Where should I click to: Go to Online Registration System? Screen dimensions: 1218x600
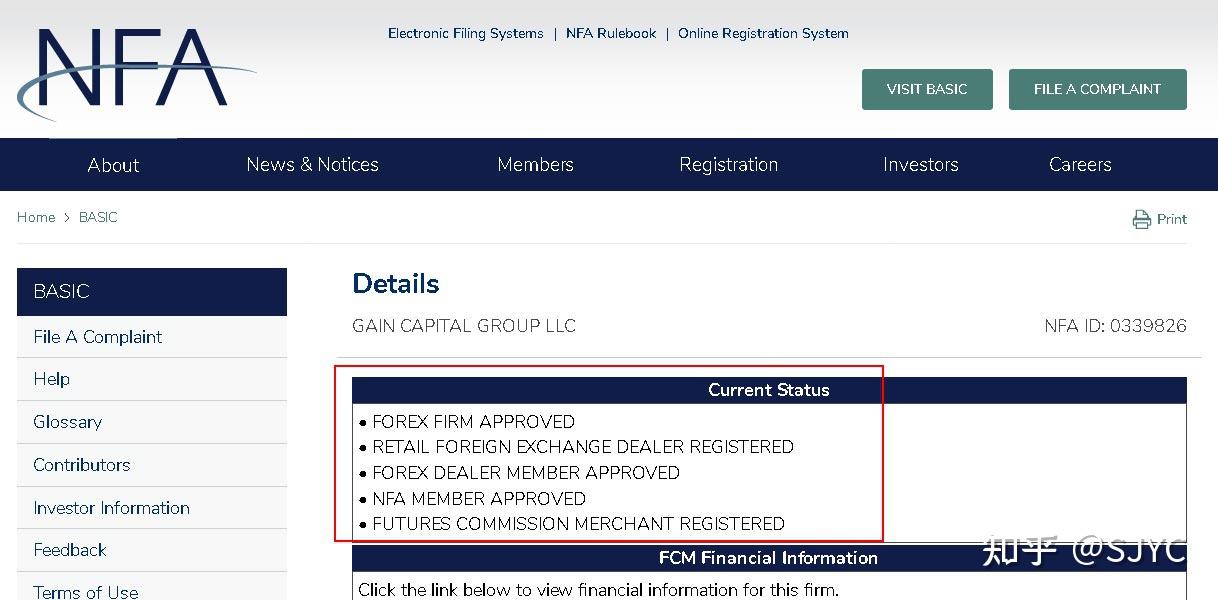[763, 33]
